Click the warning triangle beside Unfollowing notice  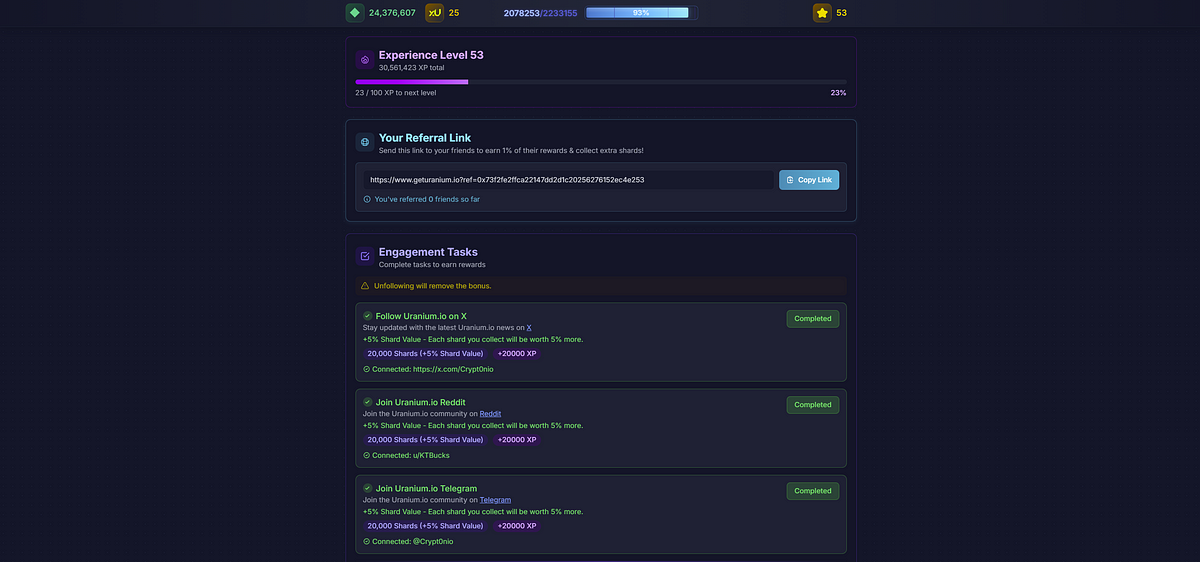tap(365, 286)
